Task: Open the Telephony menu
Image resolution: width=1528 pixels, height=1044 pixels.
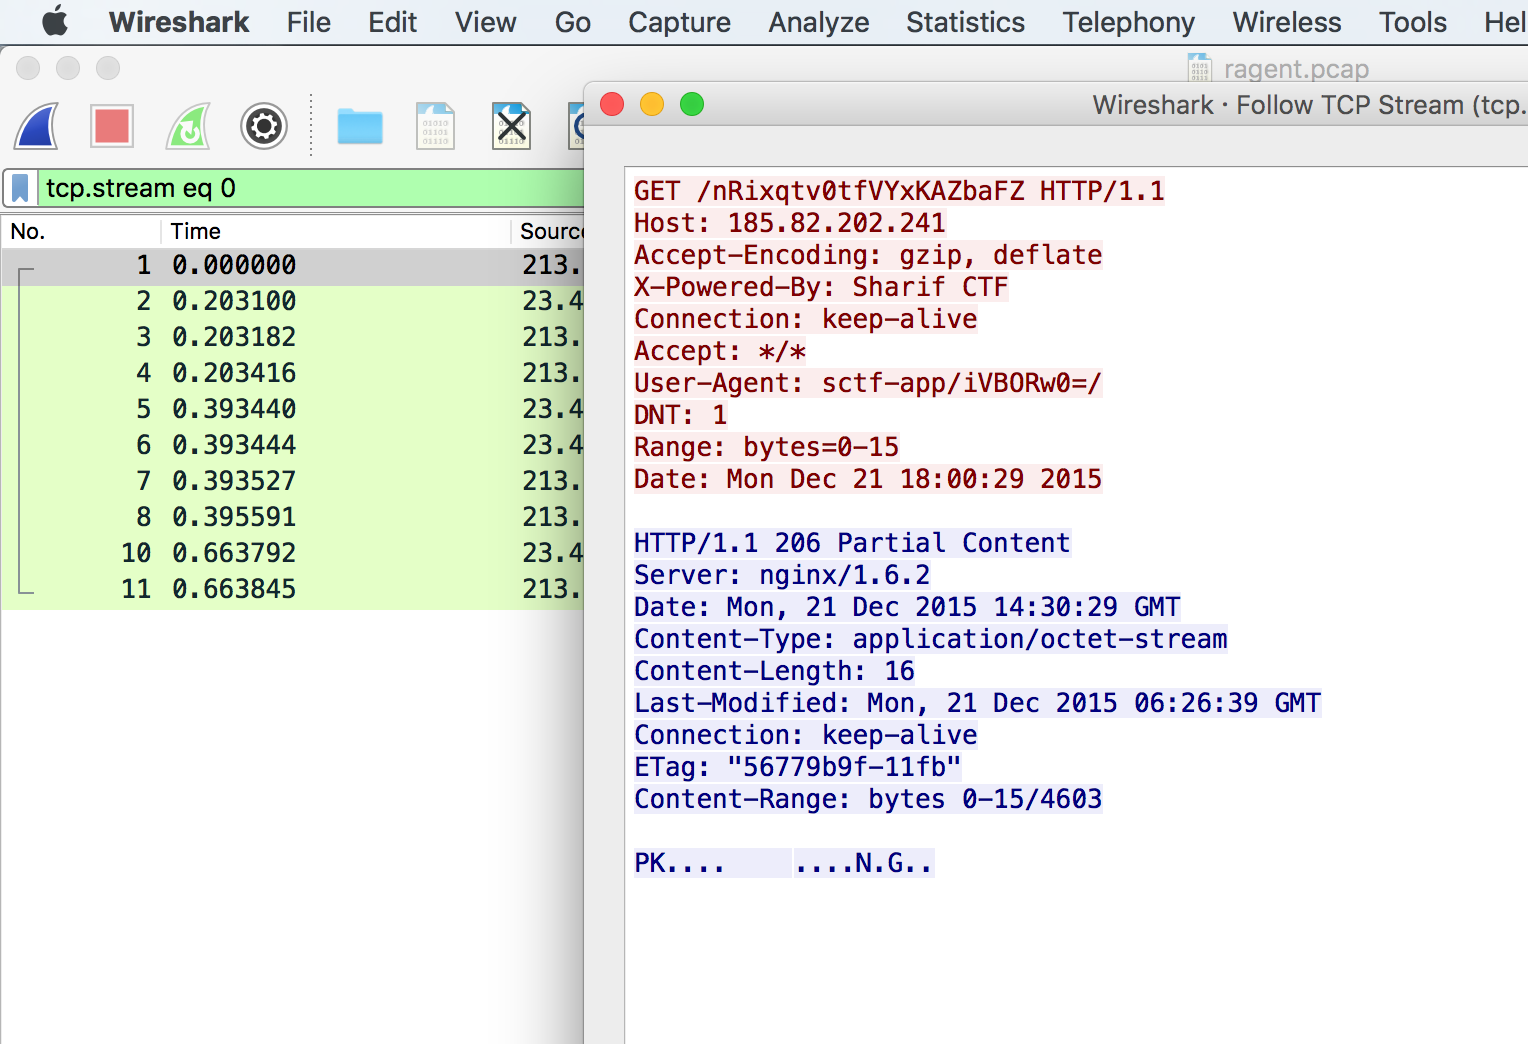Action: [x=1128, y=22]
